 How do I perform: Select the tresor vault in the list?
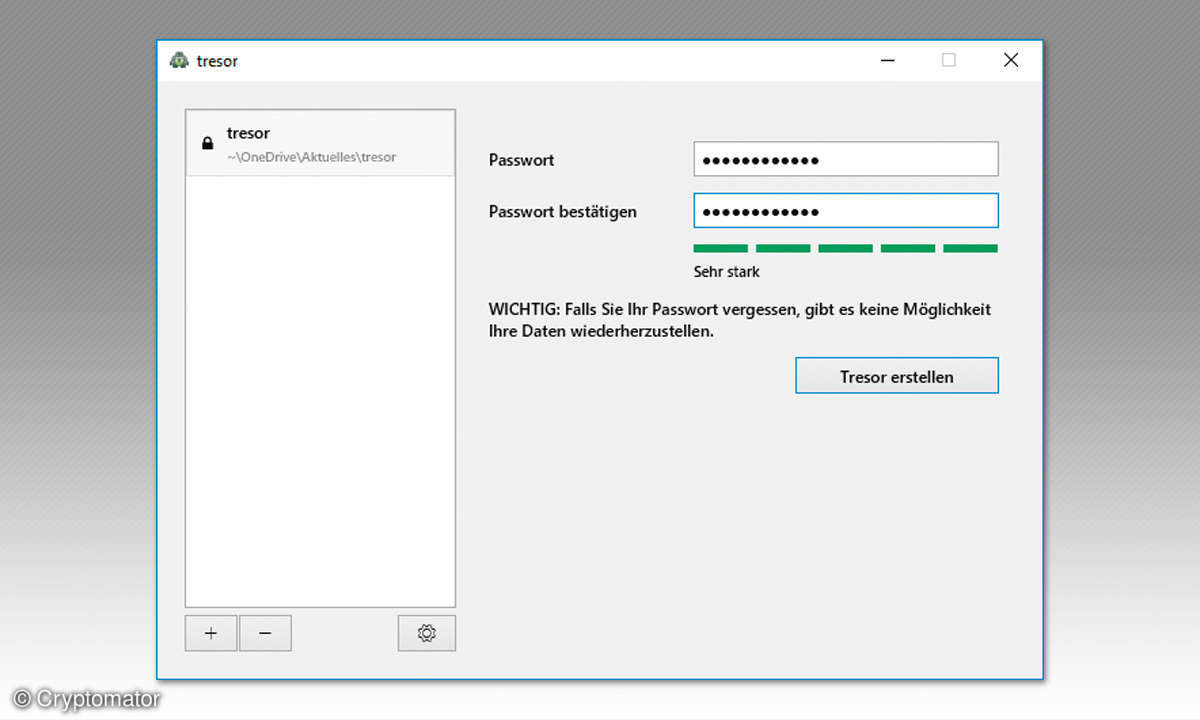coord(320,144)
